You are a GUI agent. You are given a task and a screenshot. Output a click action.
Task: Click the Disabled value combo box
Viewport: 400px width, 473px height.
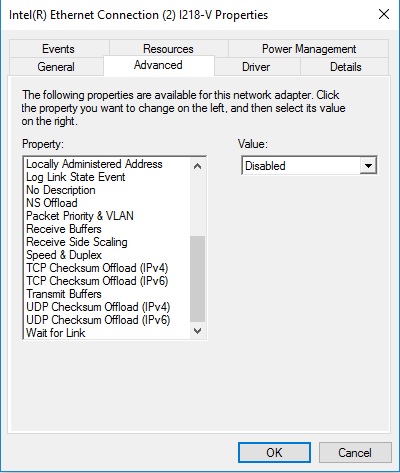pos(309,165)
